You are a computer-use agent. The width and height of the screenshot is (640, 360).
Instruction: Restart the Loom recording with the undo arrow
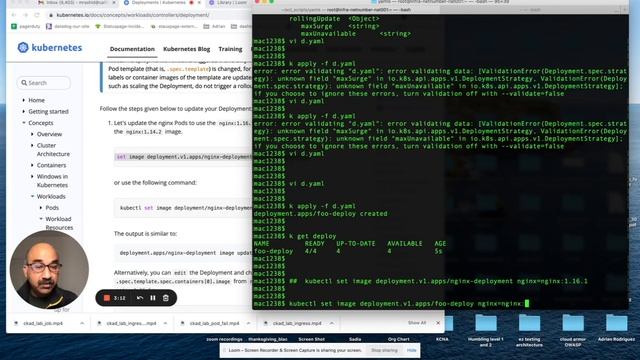(x=140, y=298)
